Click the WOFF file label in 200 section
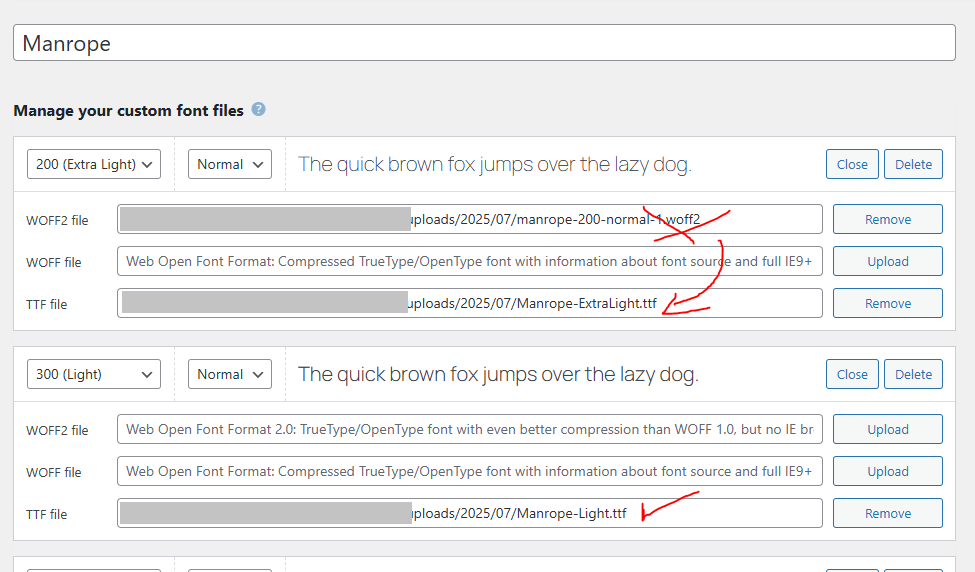The width and height of the screenshot is (975, 572). tap(53, 262)
